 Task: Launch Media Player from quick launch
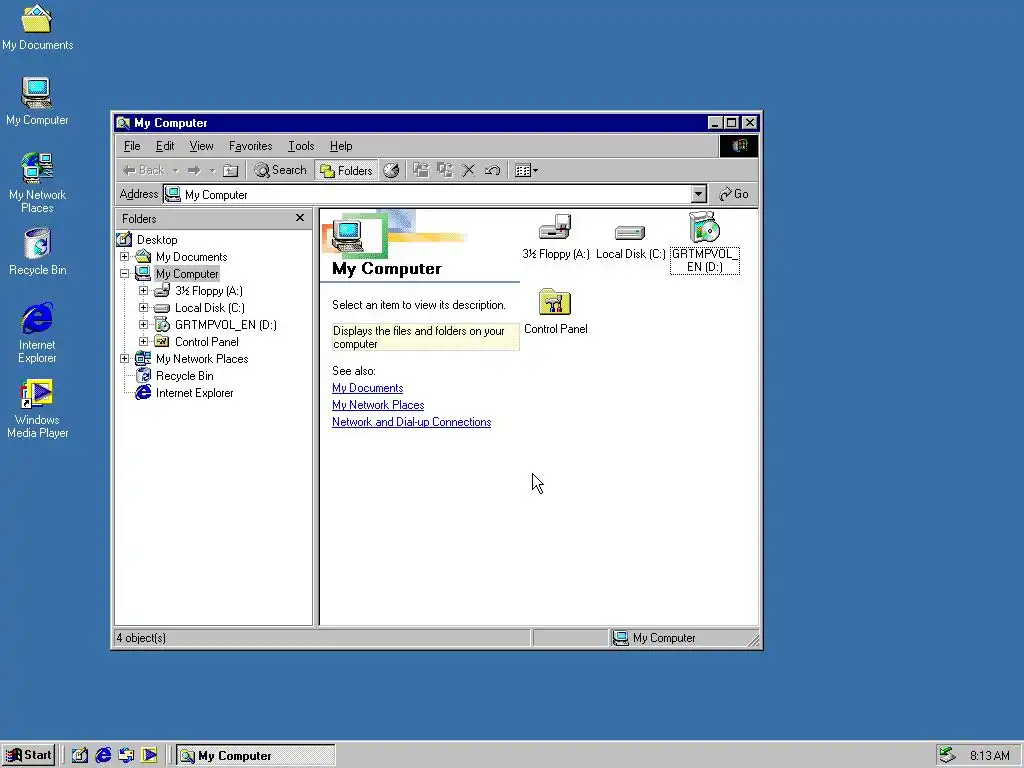[x=150, y=756]
